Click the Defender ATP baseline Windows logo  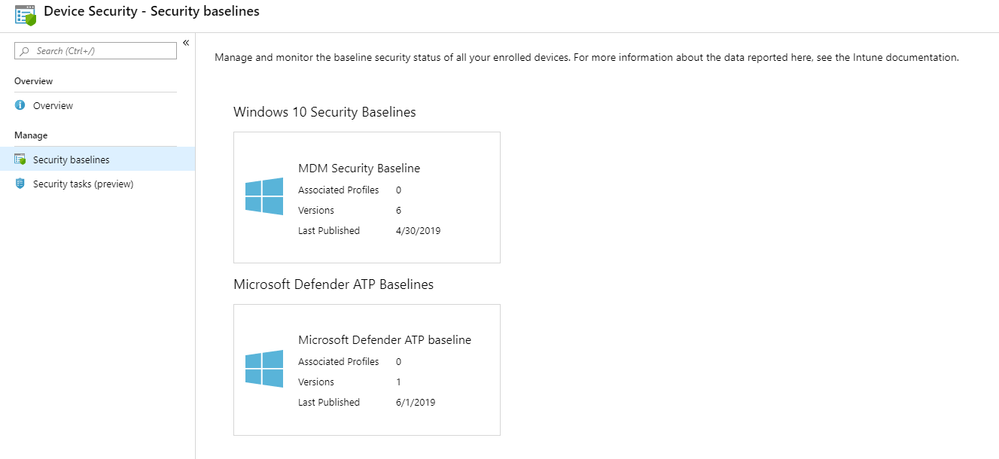coord(264,368)
